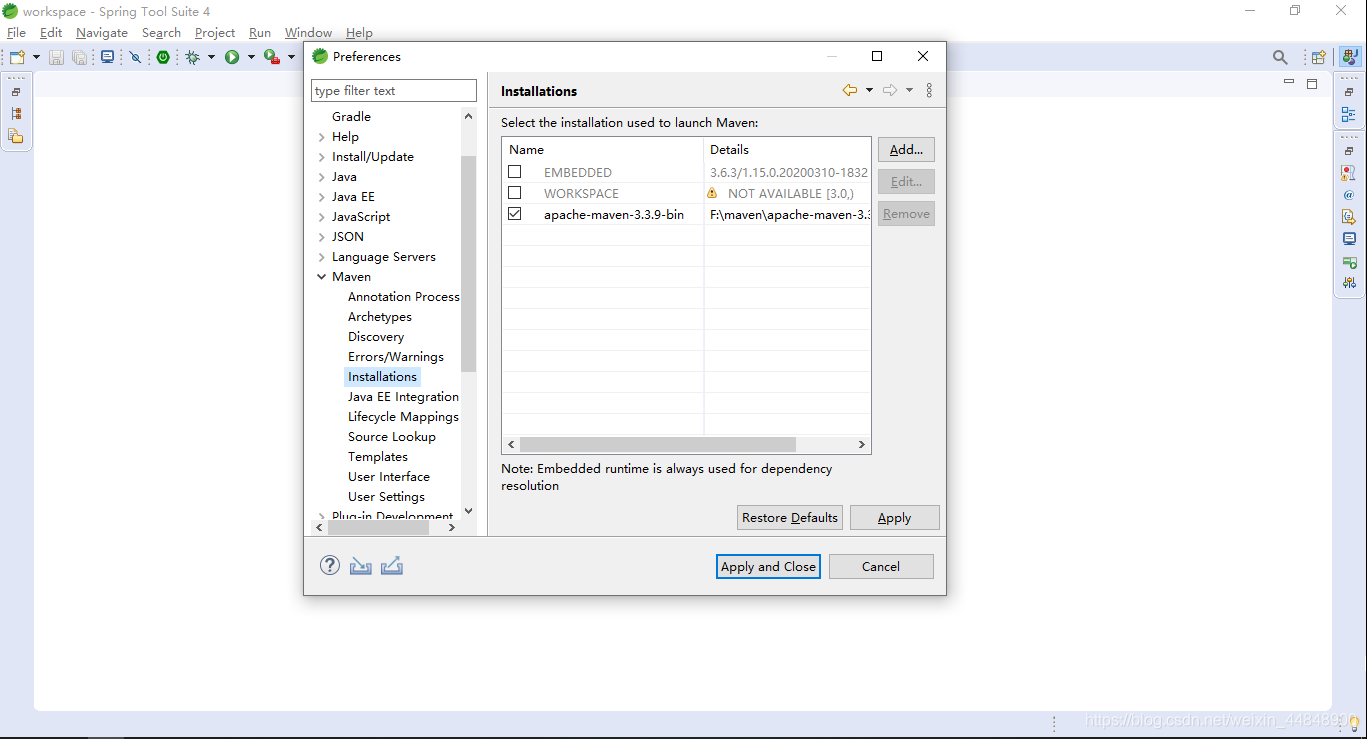Check the WORKSPACE installation checkbox

click(515, 193)
